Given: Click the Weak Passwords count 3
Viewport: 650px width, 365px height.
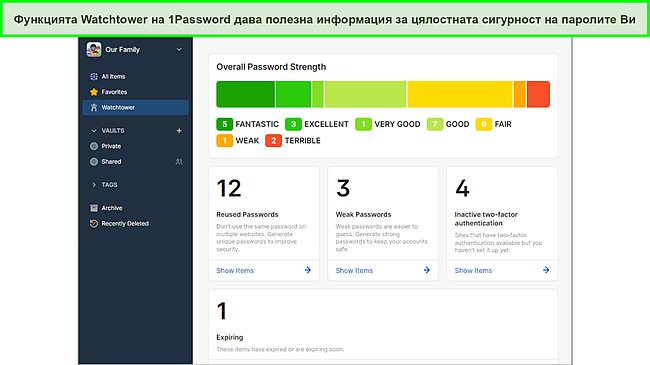Looking at the screenshot, I should [343, 189].
